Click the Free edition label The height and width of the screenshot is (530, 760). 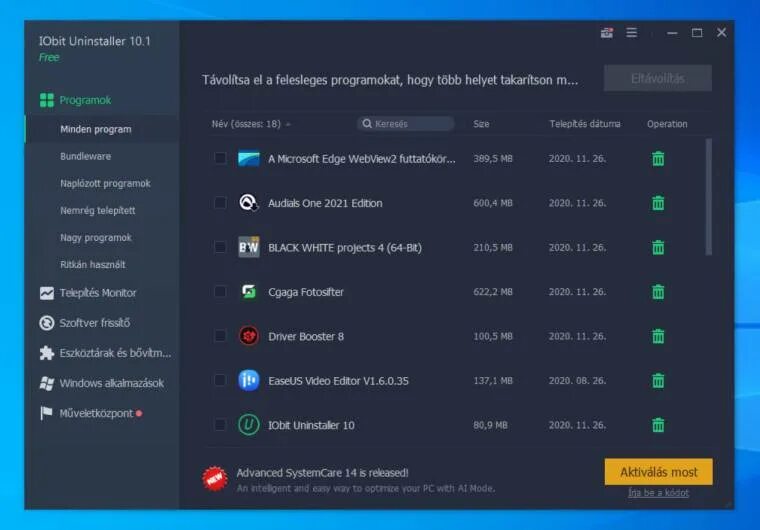click(49, 57)
